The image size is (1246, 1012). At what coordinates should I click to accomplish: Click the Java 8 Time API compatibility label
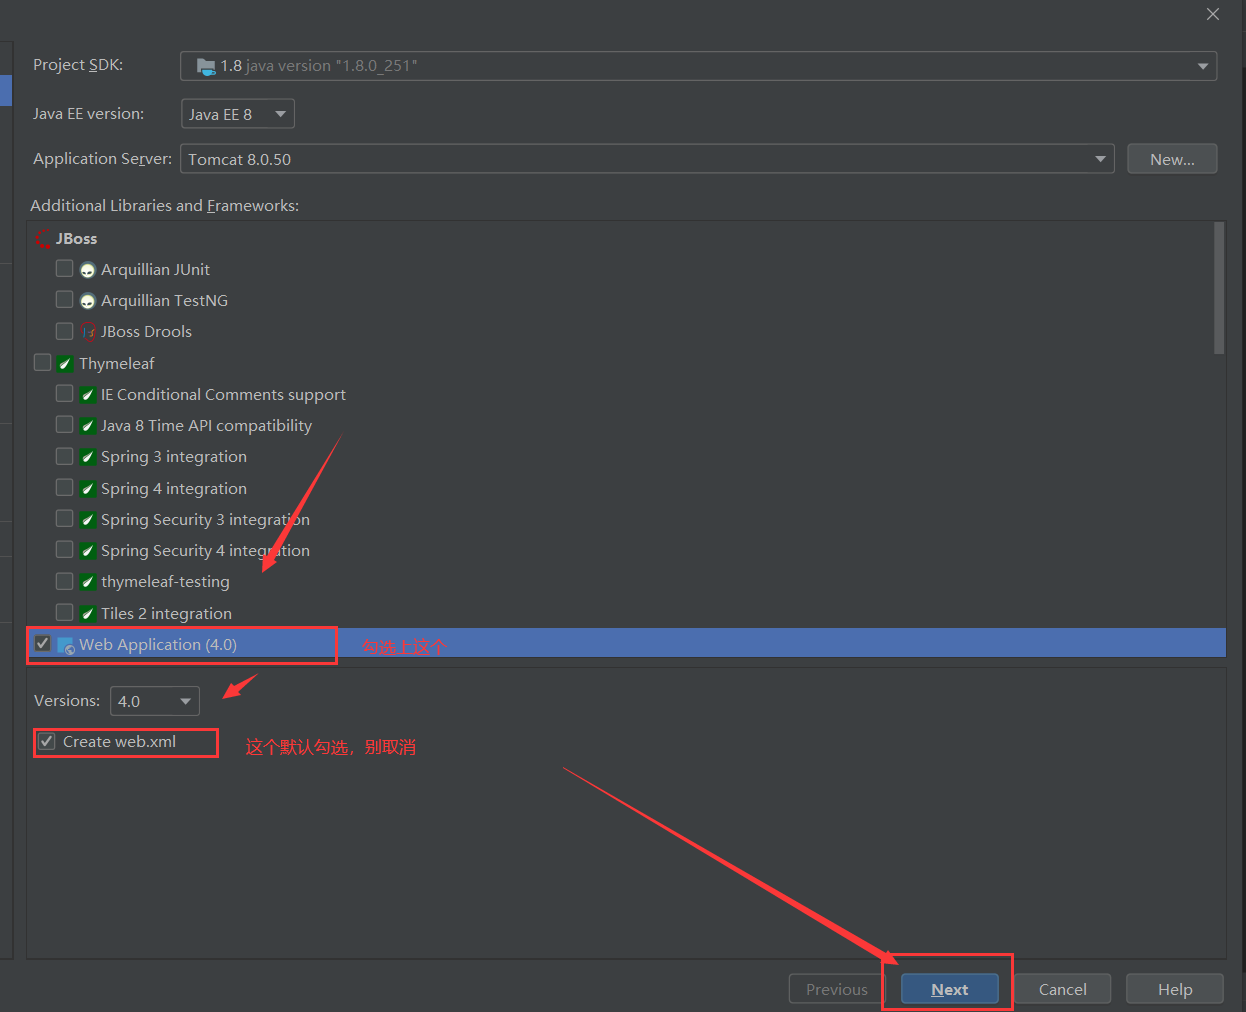206,426
